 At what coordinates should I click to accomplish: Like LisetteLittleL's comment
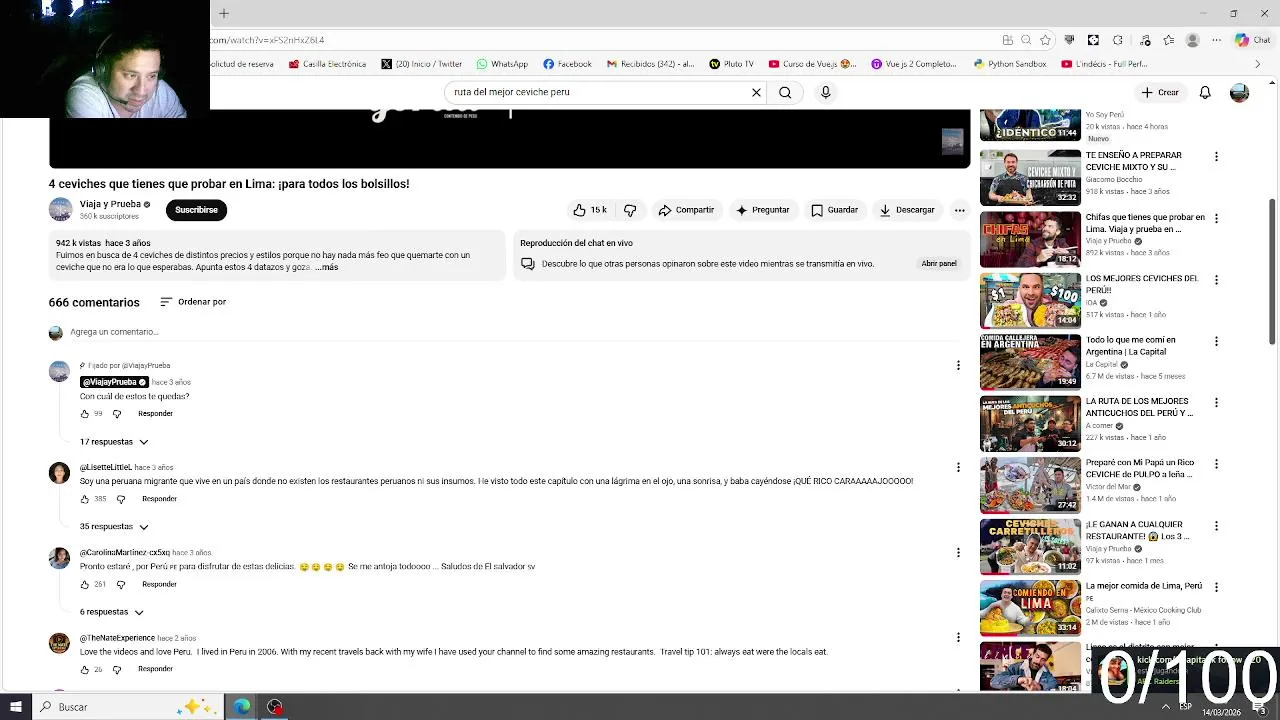(x=85, y=499)
